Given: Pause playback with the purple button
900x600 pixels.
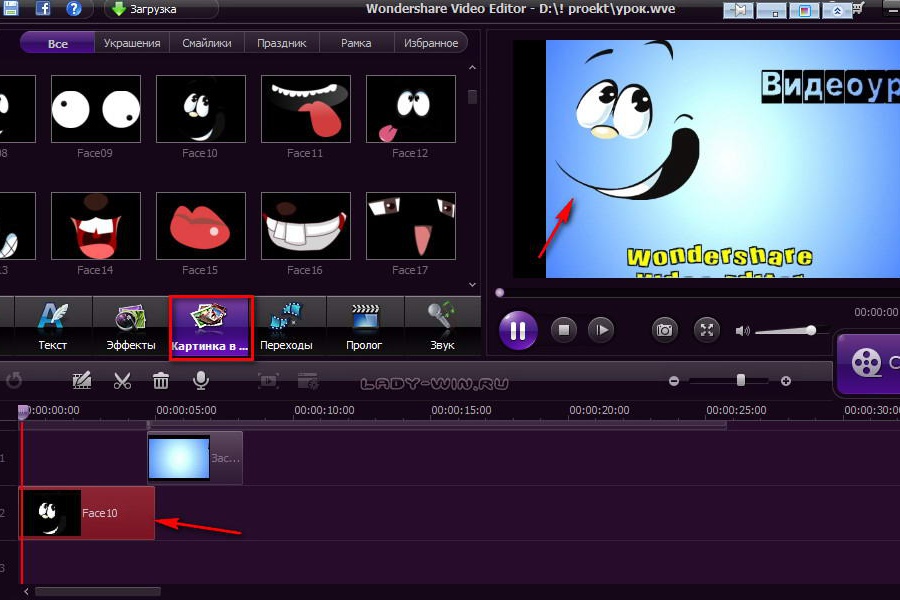Looking at the screenshot, I should pyautogui.click(x=518, y=330).
